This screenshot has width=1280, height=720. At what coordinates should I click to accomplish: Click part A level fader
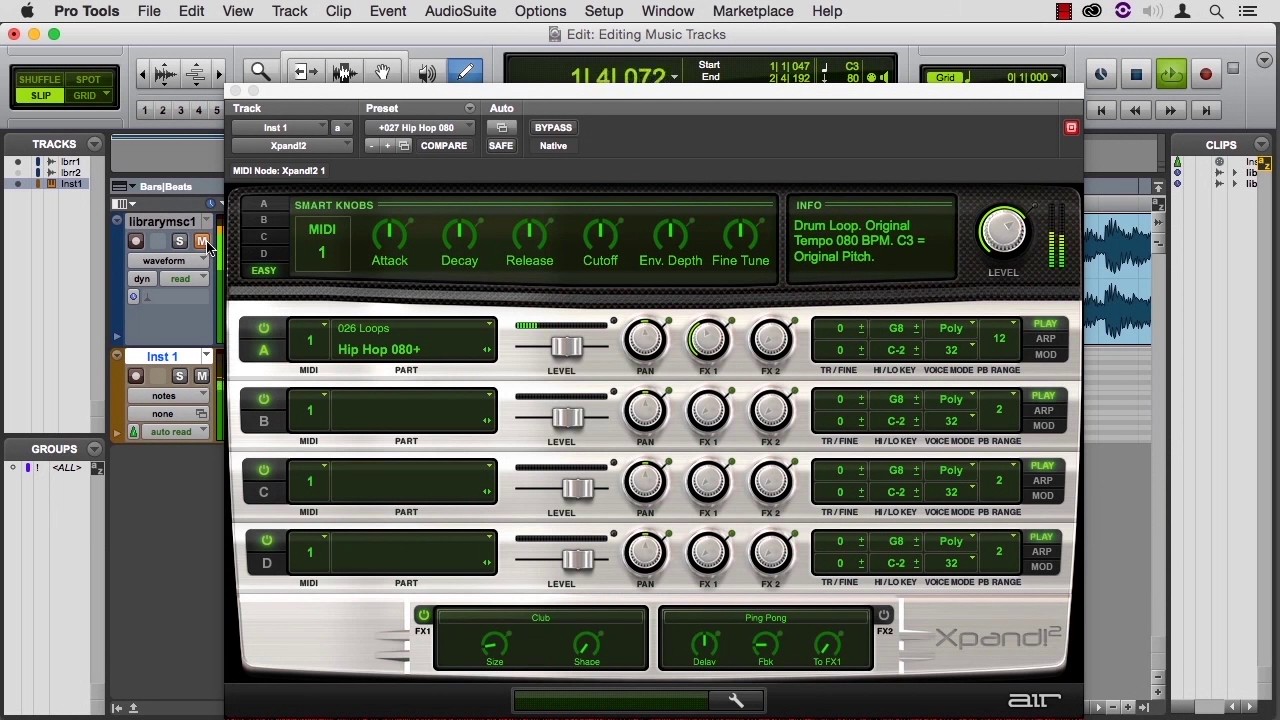click(x=566, y=347)
